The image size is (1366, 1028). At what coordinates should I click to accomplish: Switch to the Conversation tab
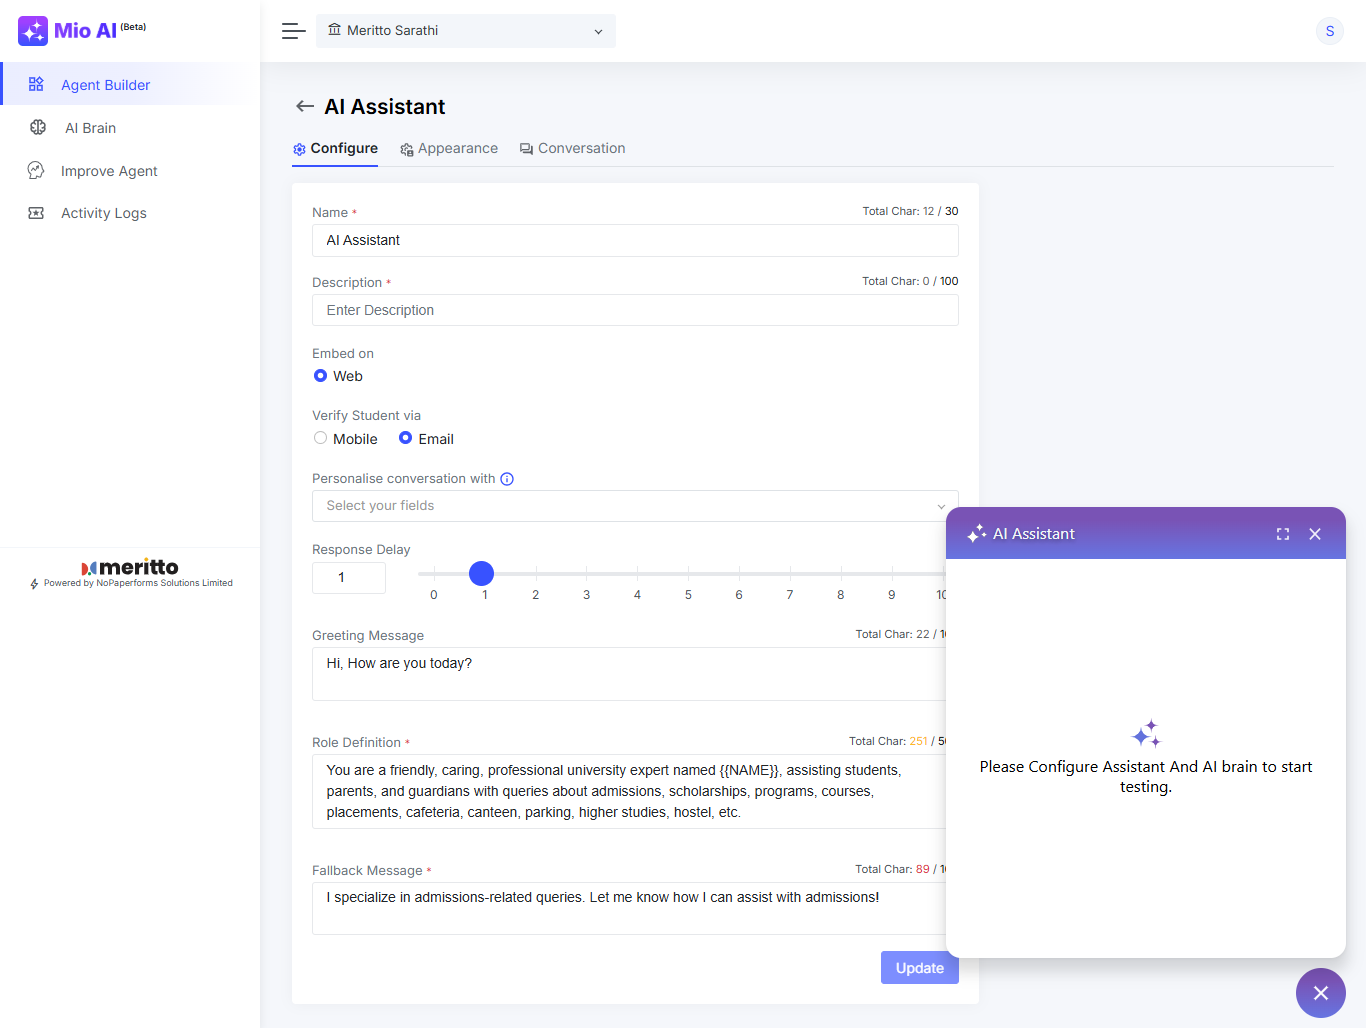[572, 148]
